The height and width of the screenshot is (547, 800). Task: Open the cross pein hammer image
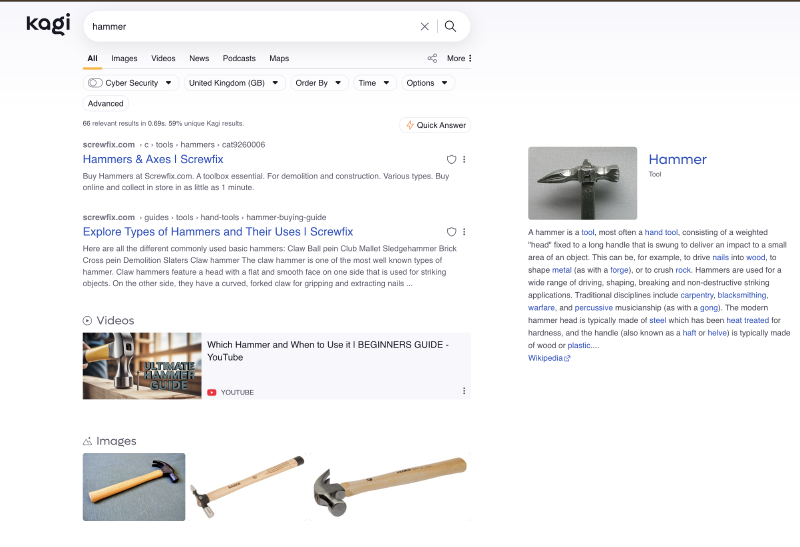coord(247,487)
